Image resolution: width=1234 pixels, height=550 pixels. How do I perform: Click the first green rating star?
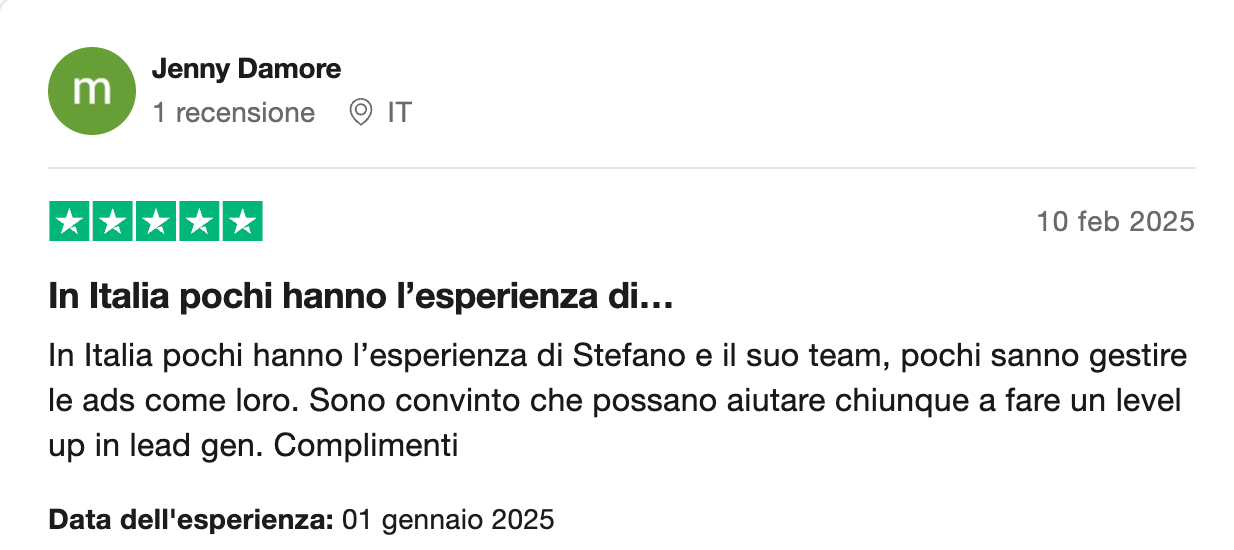coord(70,222)
